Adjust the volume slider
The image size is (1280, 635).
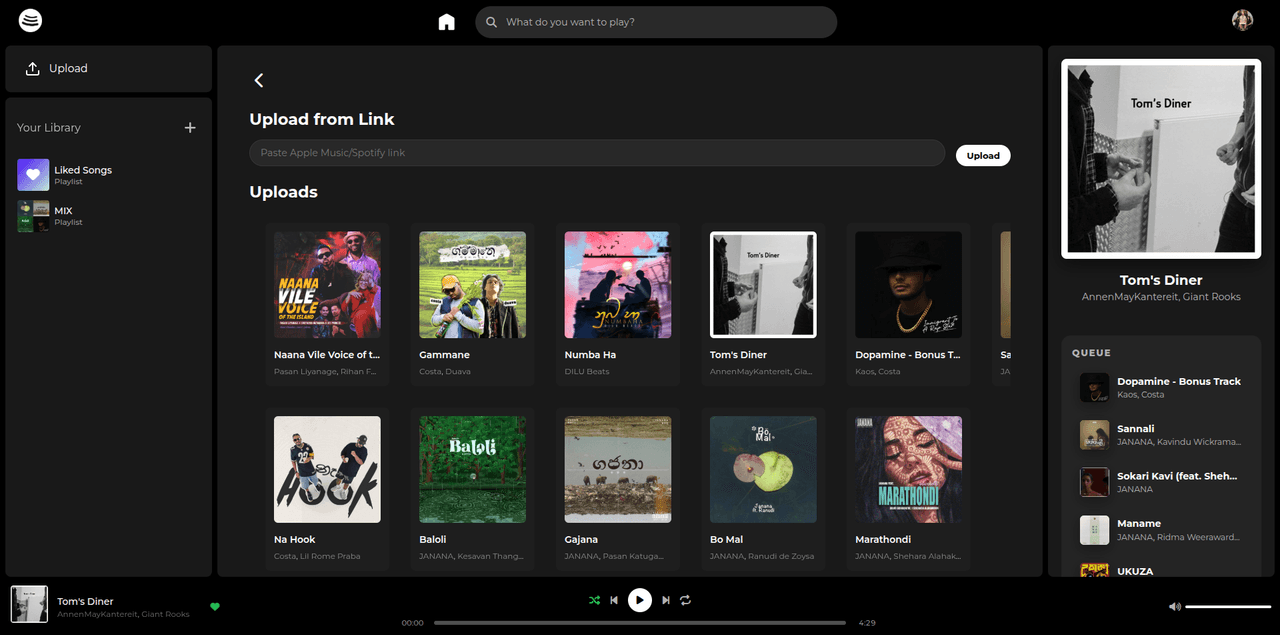(x=1228, y=606)
